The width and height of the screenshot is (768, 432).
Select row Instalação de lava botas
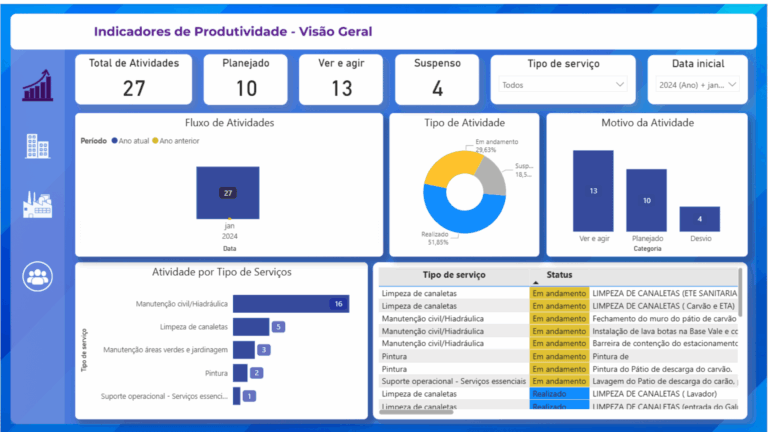(558, 331)
